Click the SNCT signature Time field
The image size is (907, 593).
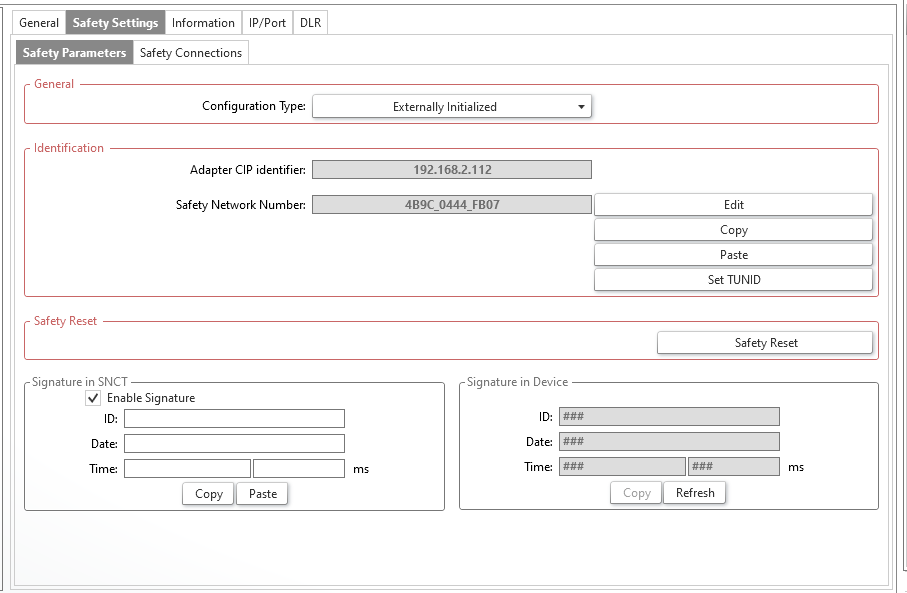click(x=187, y=468)
